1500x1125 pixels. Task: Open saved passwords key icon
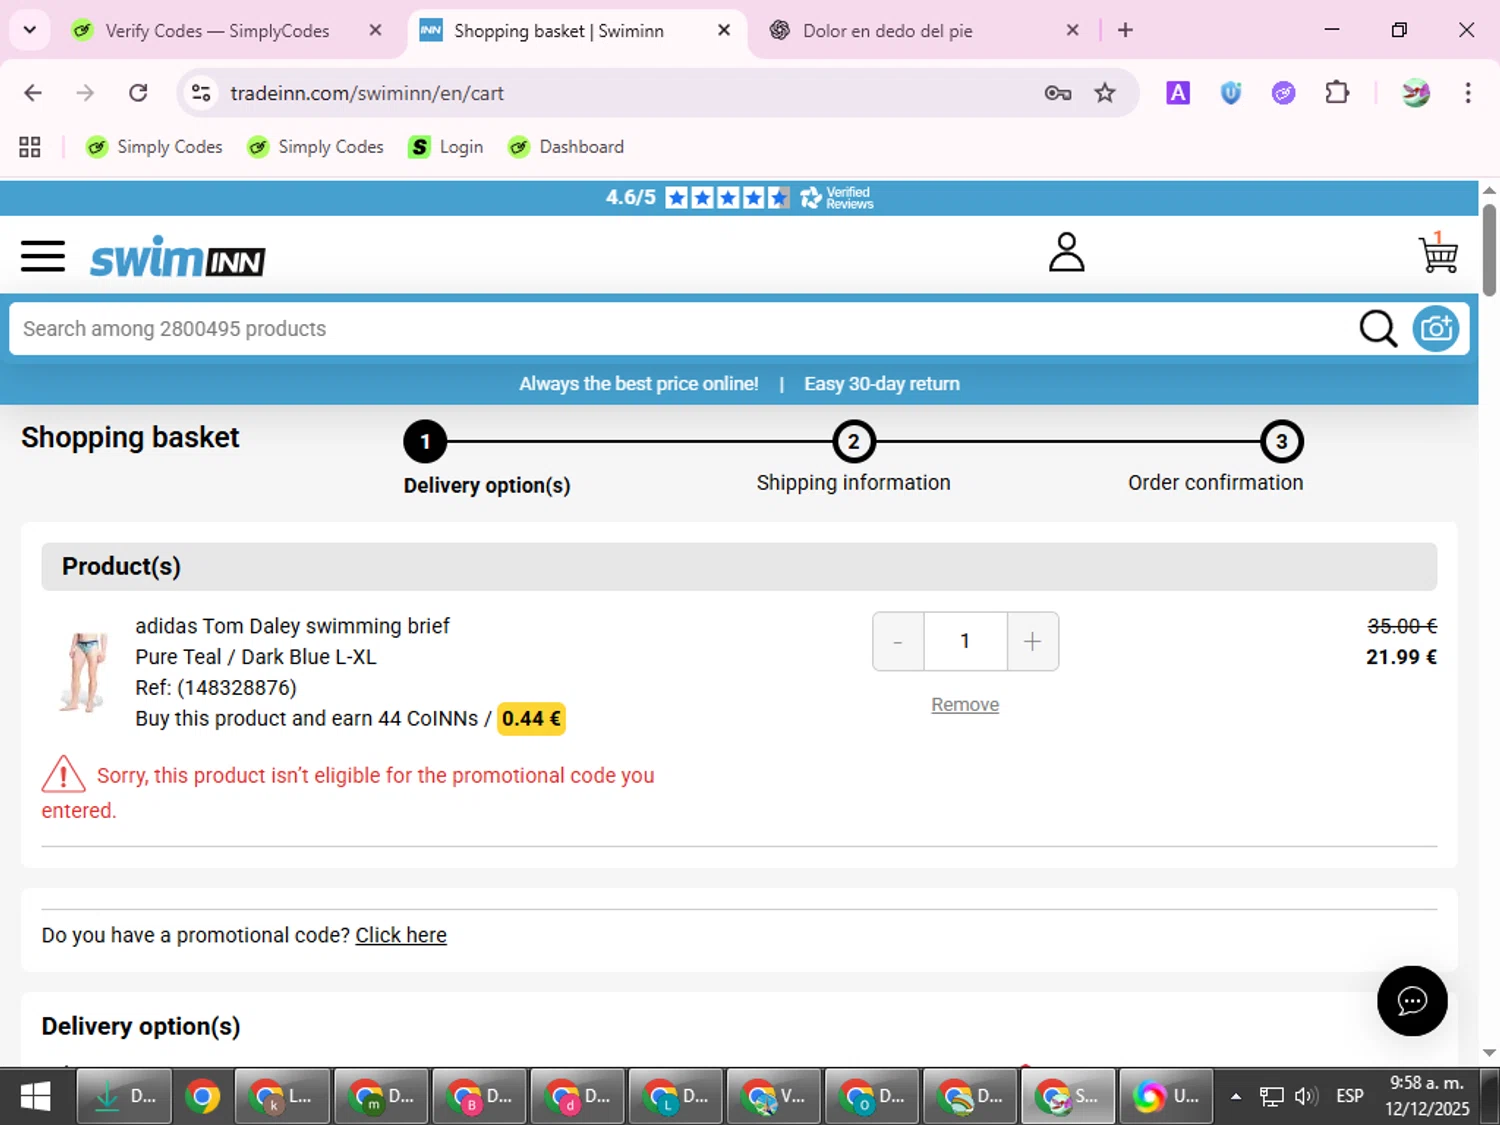click(1057, 93)
